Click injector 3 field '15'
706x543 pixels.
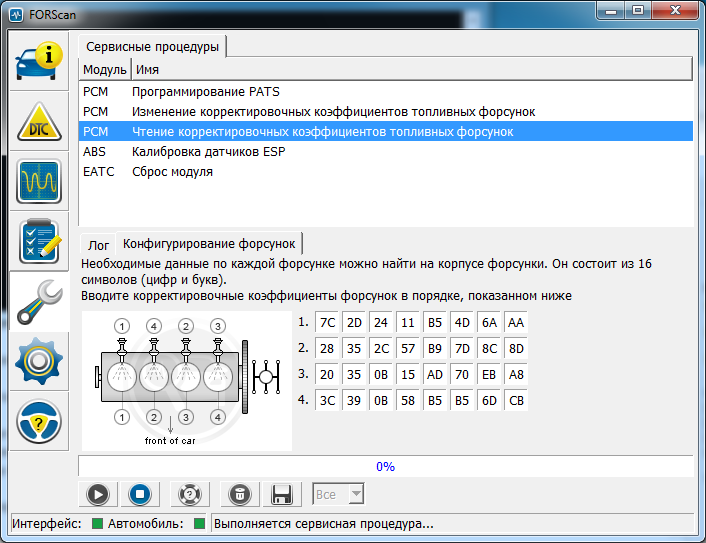pos(408,375)
